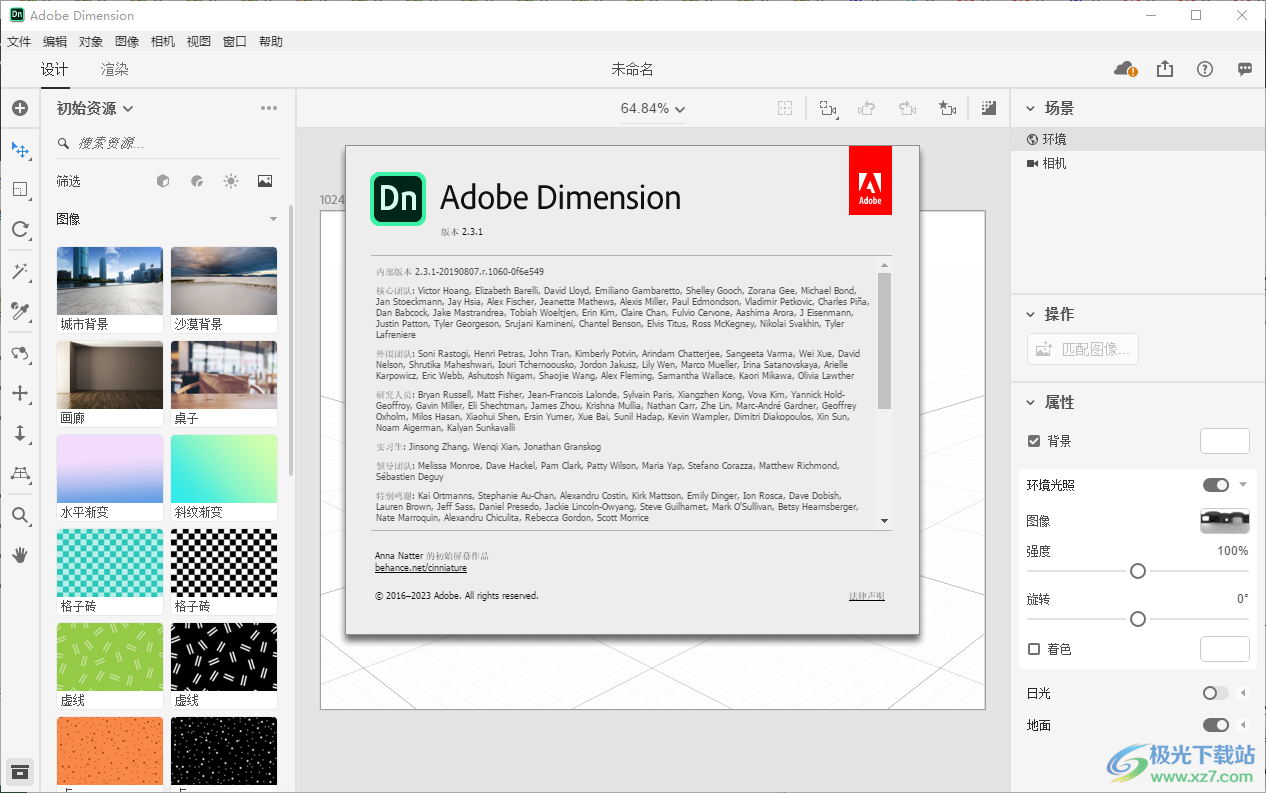Viewport: 1266px width, 793px height.
Task: Toggle the 背景 checkbox
Action: (1034, 441)
